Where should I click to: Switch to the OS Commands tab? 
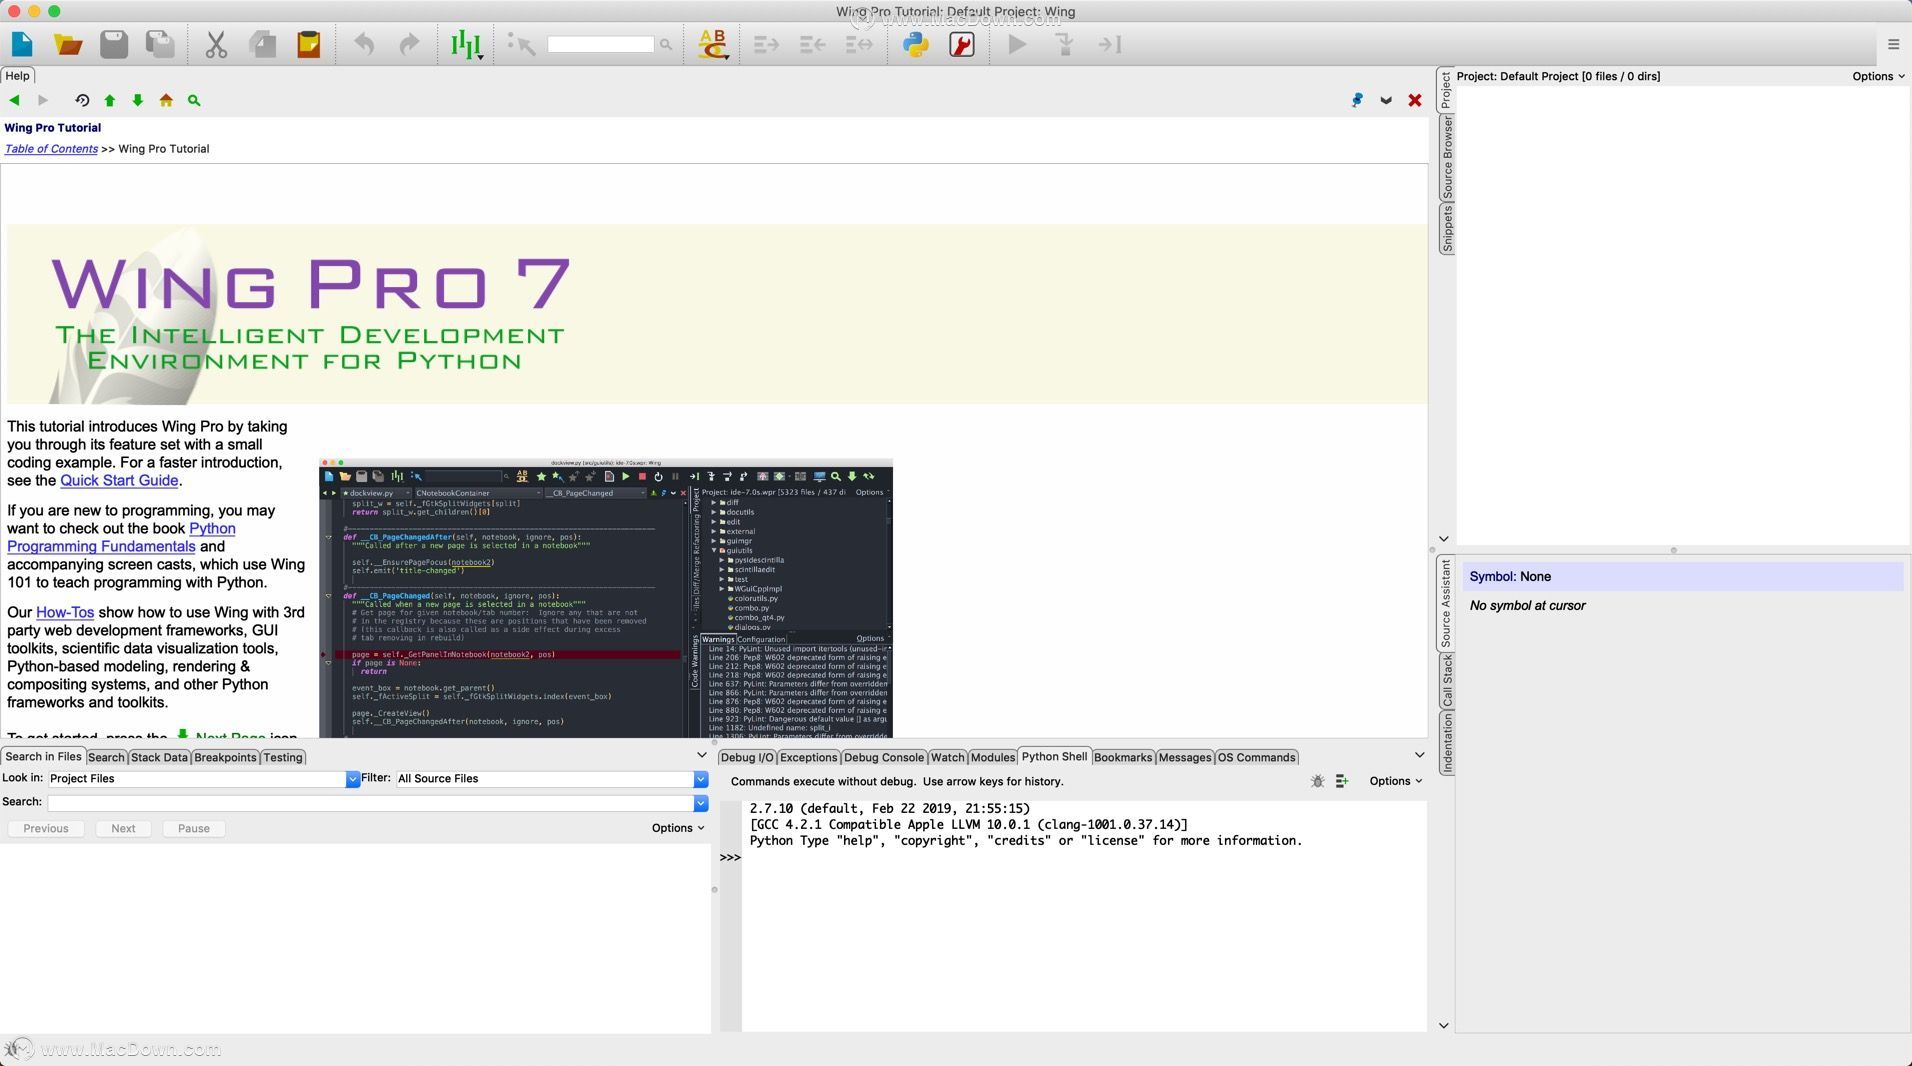click(x=1256, y=757)
